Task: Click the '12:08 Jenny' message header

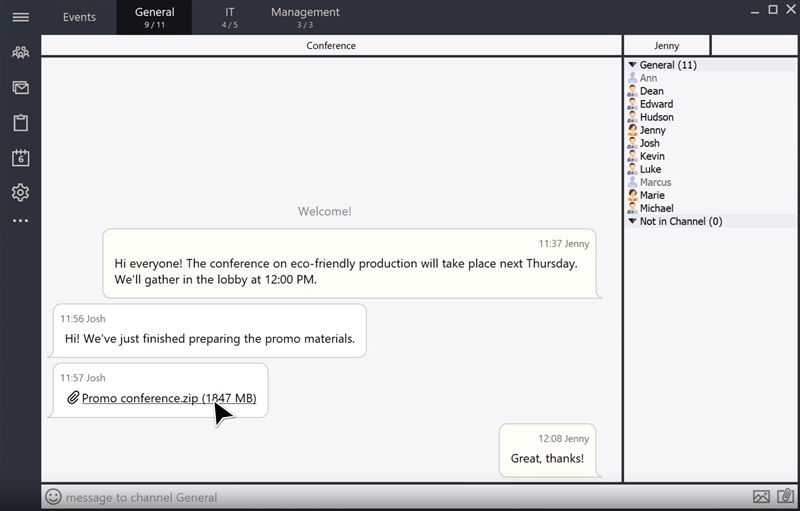Action: point(563,439)
